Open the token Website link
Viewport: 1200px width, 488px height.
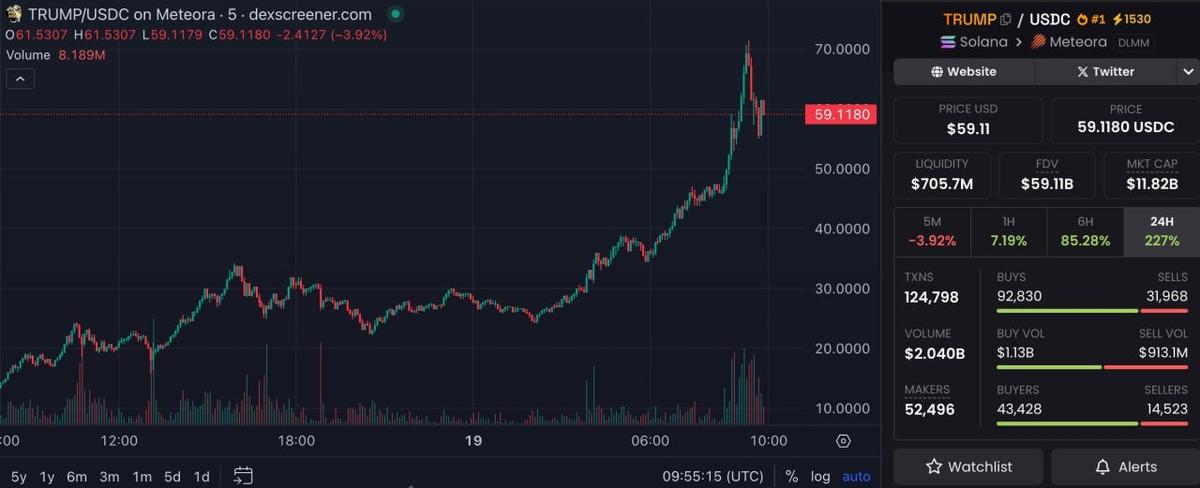[x=964, y=72]
